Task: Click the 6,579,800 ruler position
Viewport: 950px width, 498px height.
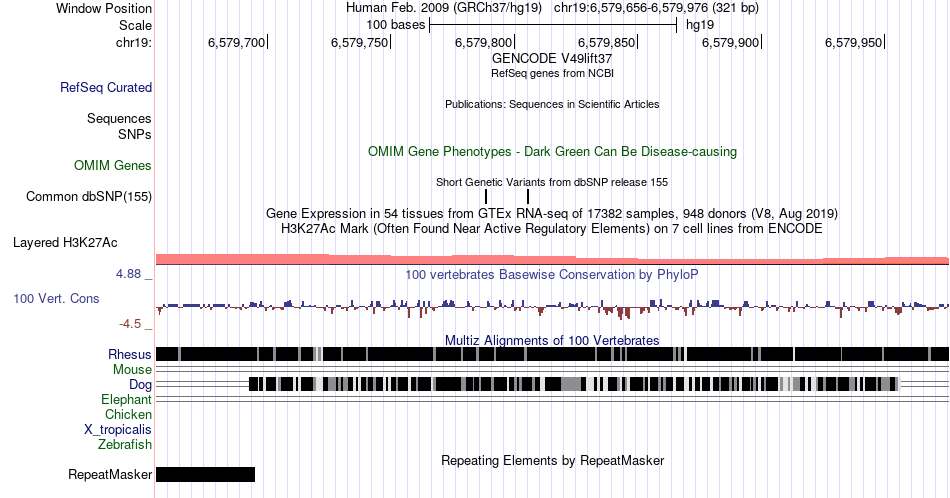Action: click(x=484, y=42)
